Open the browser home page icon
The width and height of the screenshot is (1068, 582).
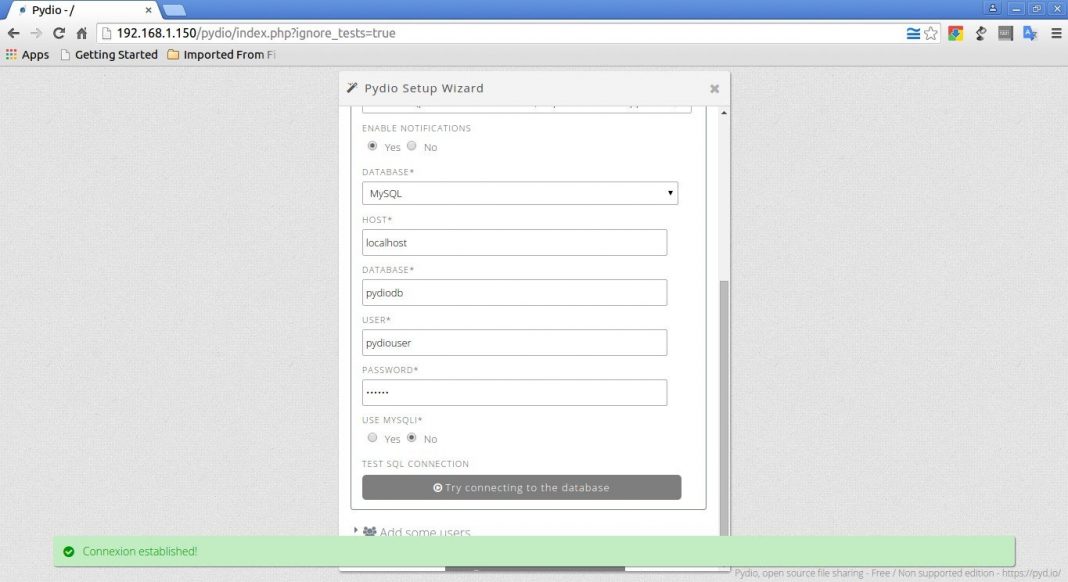point(81,33)
